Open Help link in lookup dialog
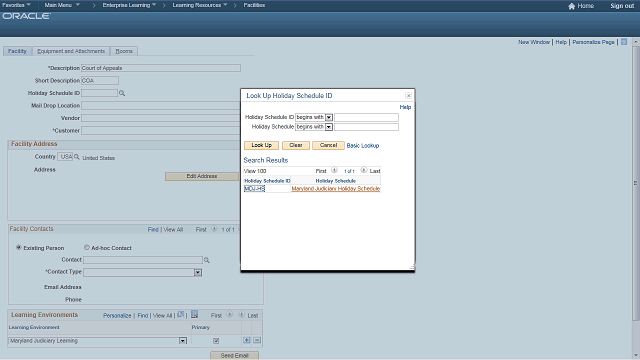 [x=405, y=107]
